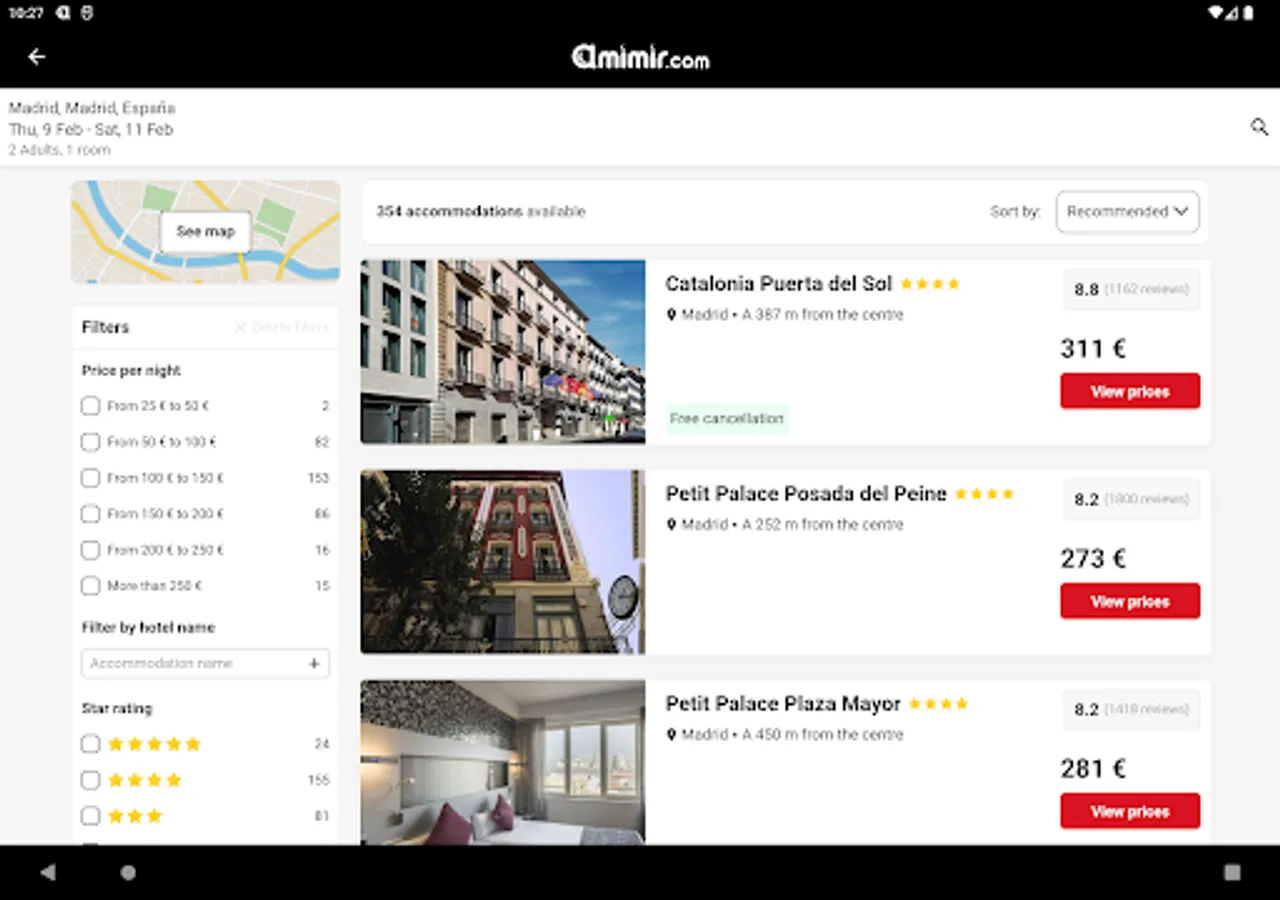Click Price per night heading
Viewport: 1280px width, 900px height.
(131, 371)
